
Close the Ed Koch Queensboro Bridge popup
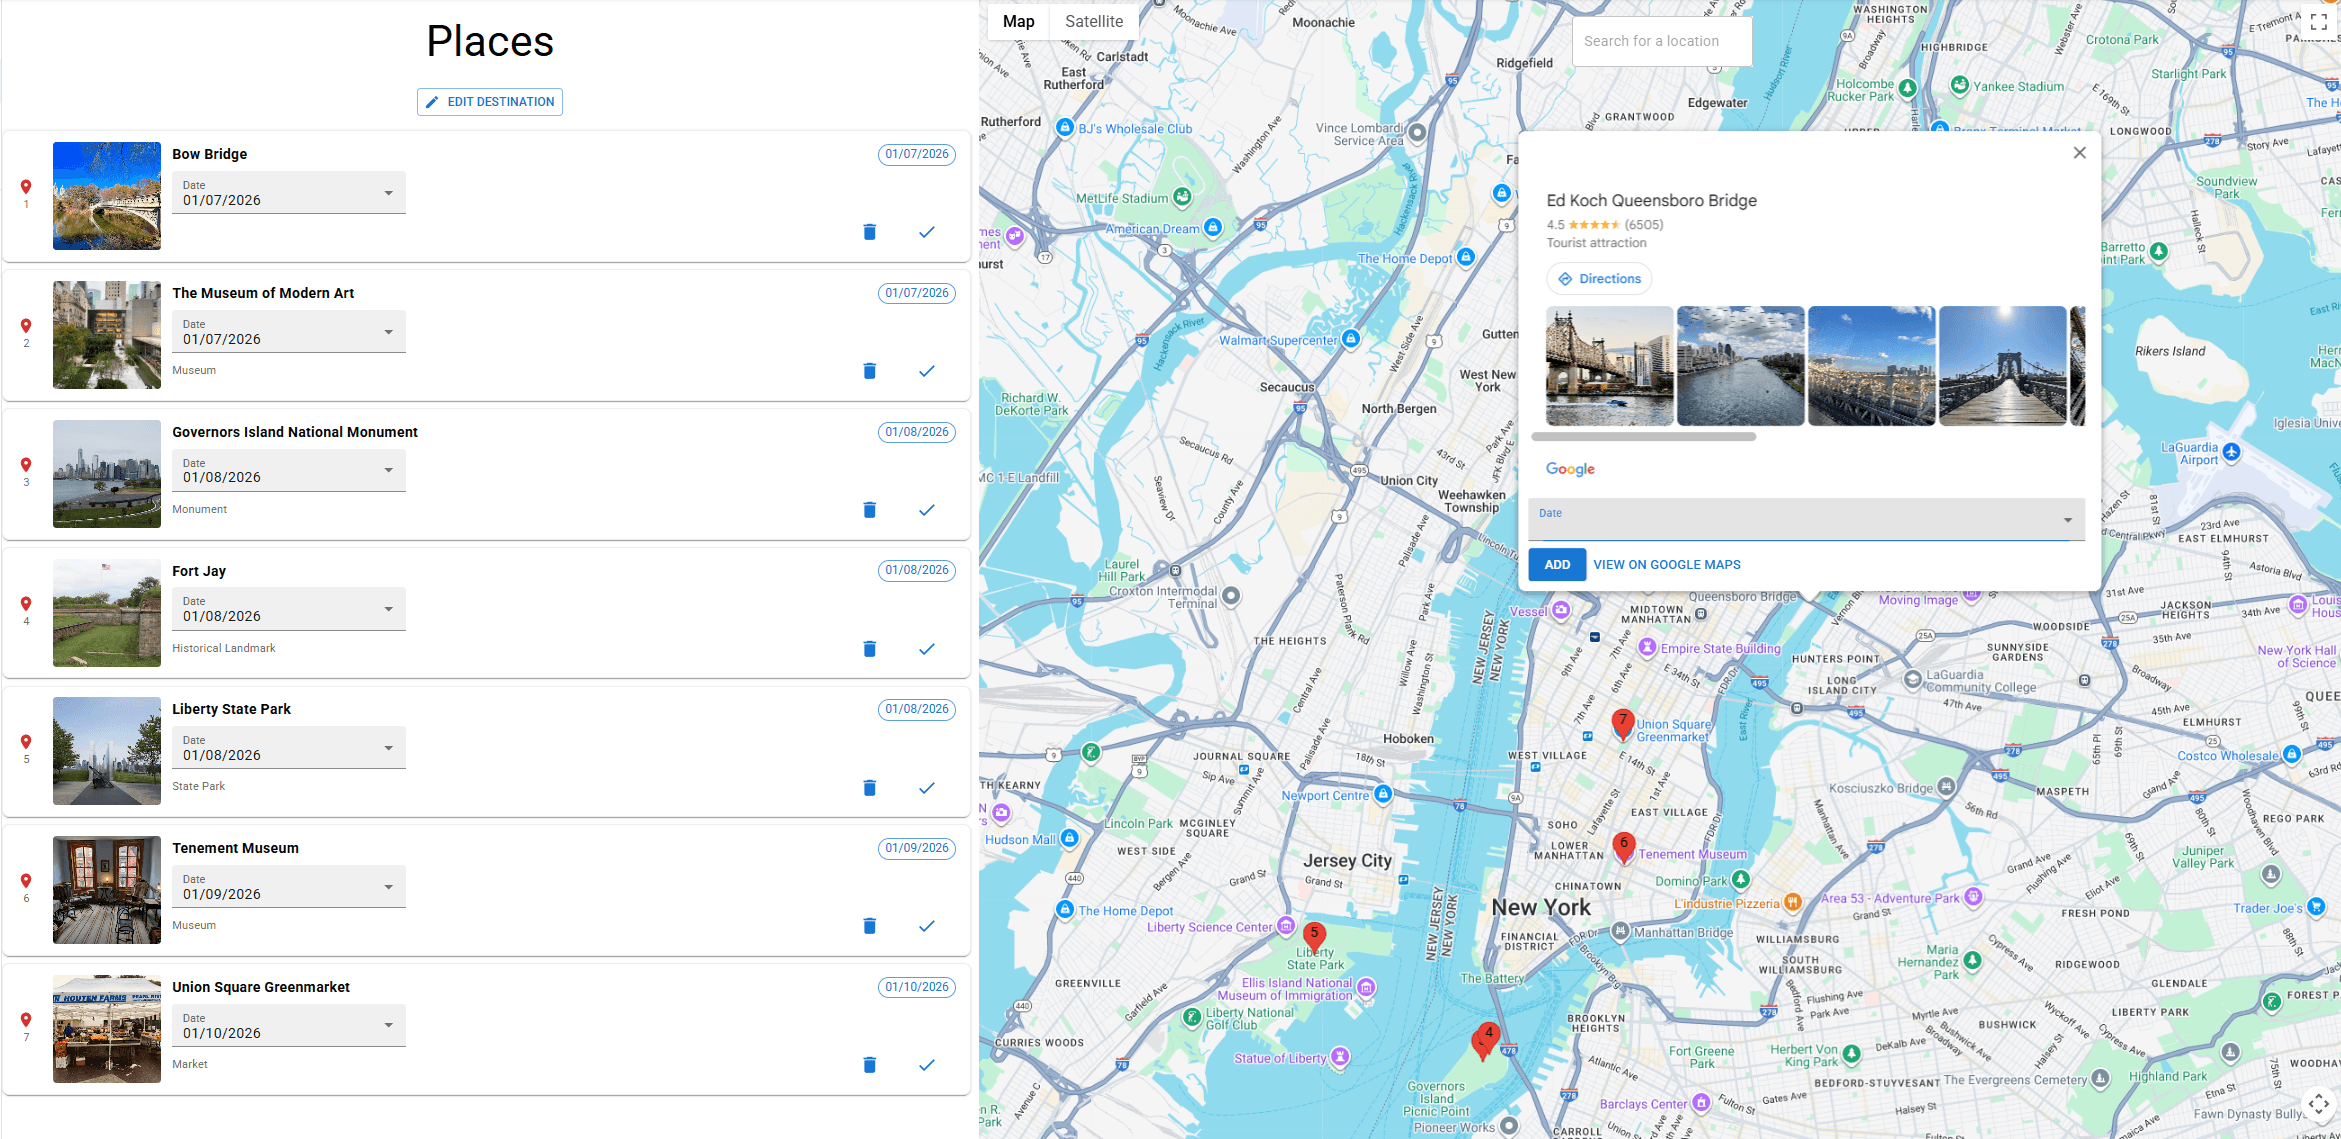(x=2079, y=152)
